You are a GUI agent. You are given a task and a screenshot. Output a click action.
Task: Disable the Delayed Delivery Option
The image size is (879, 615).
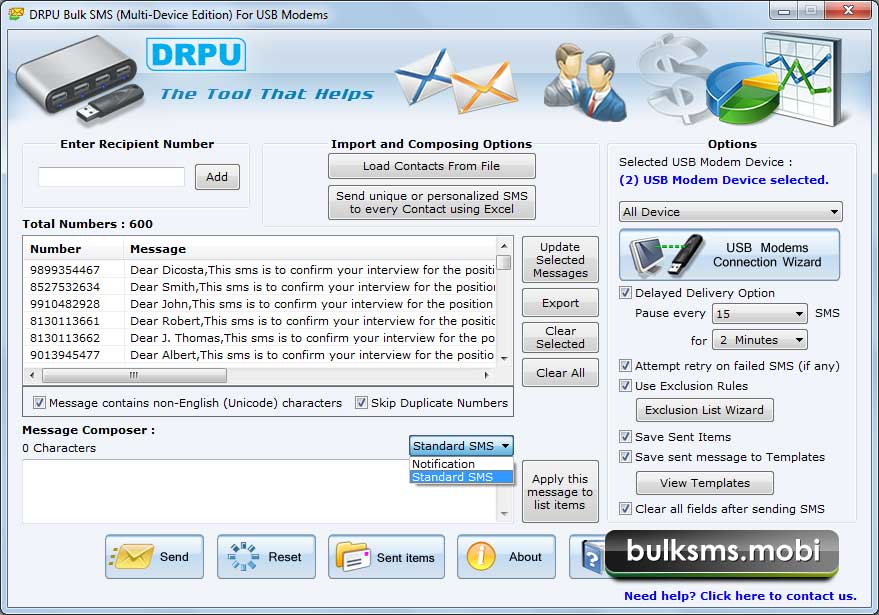click(x=625, y=293)
